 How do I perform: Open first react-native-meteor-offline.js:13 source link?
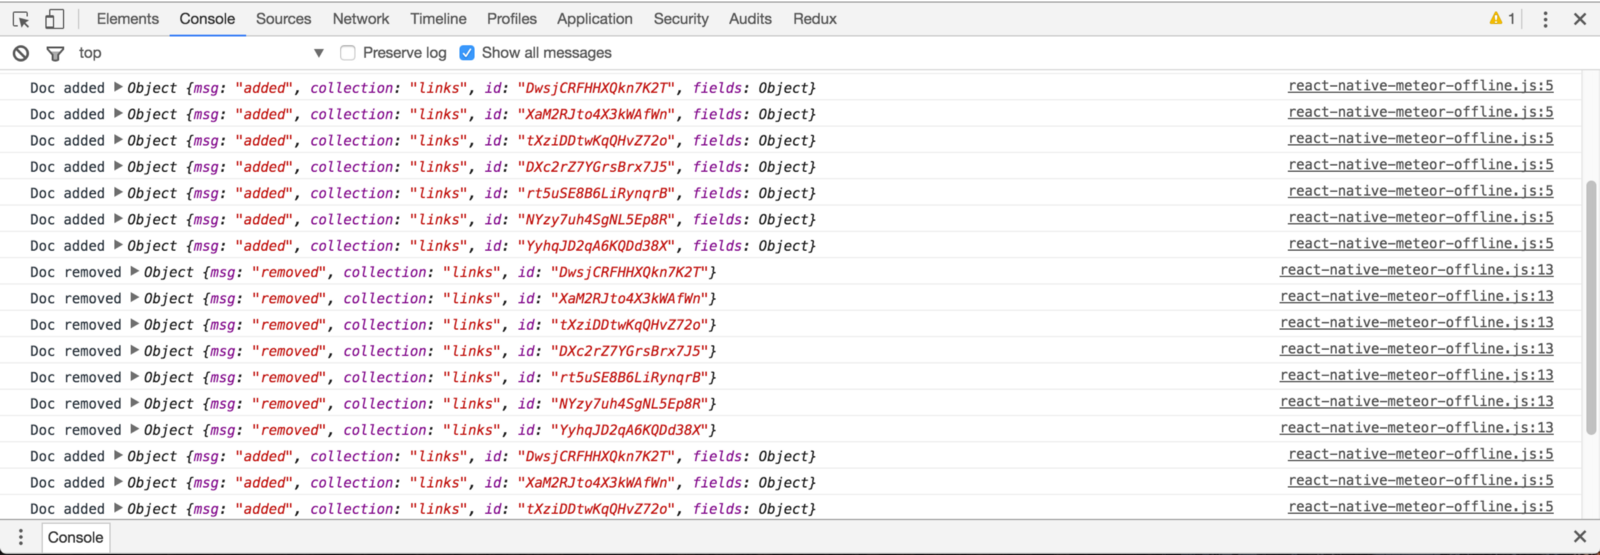point(1416,270)
